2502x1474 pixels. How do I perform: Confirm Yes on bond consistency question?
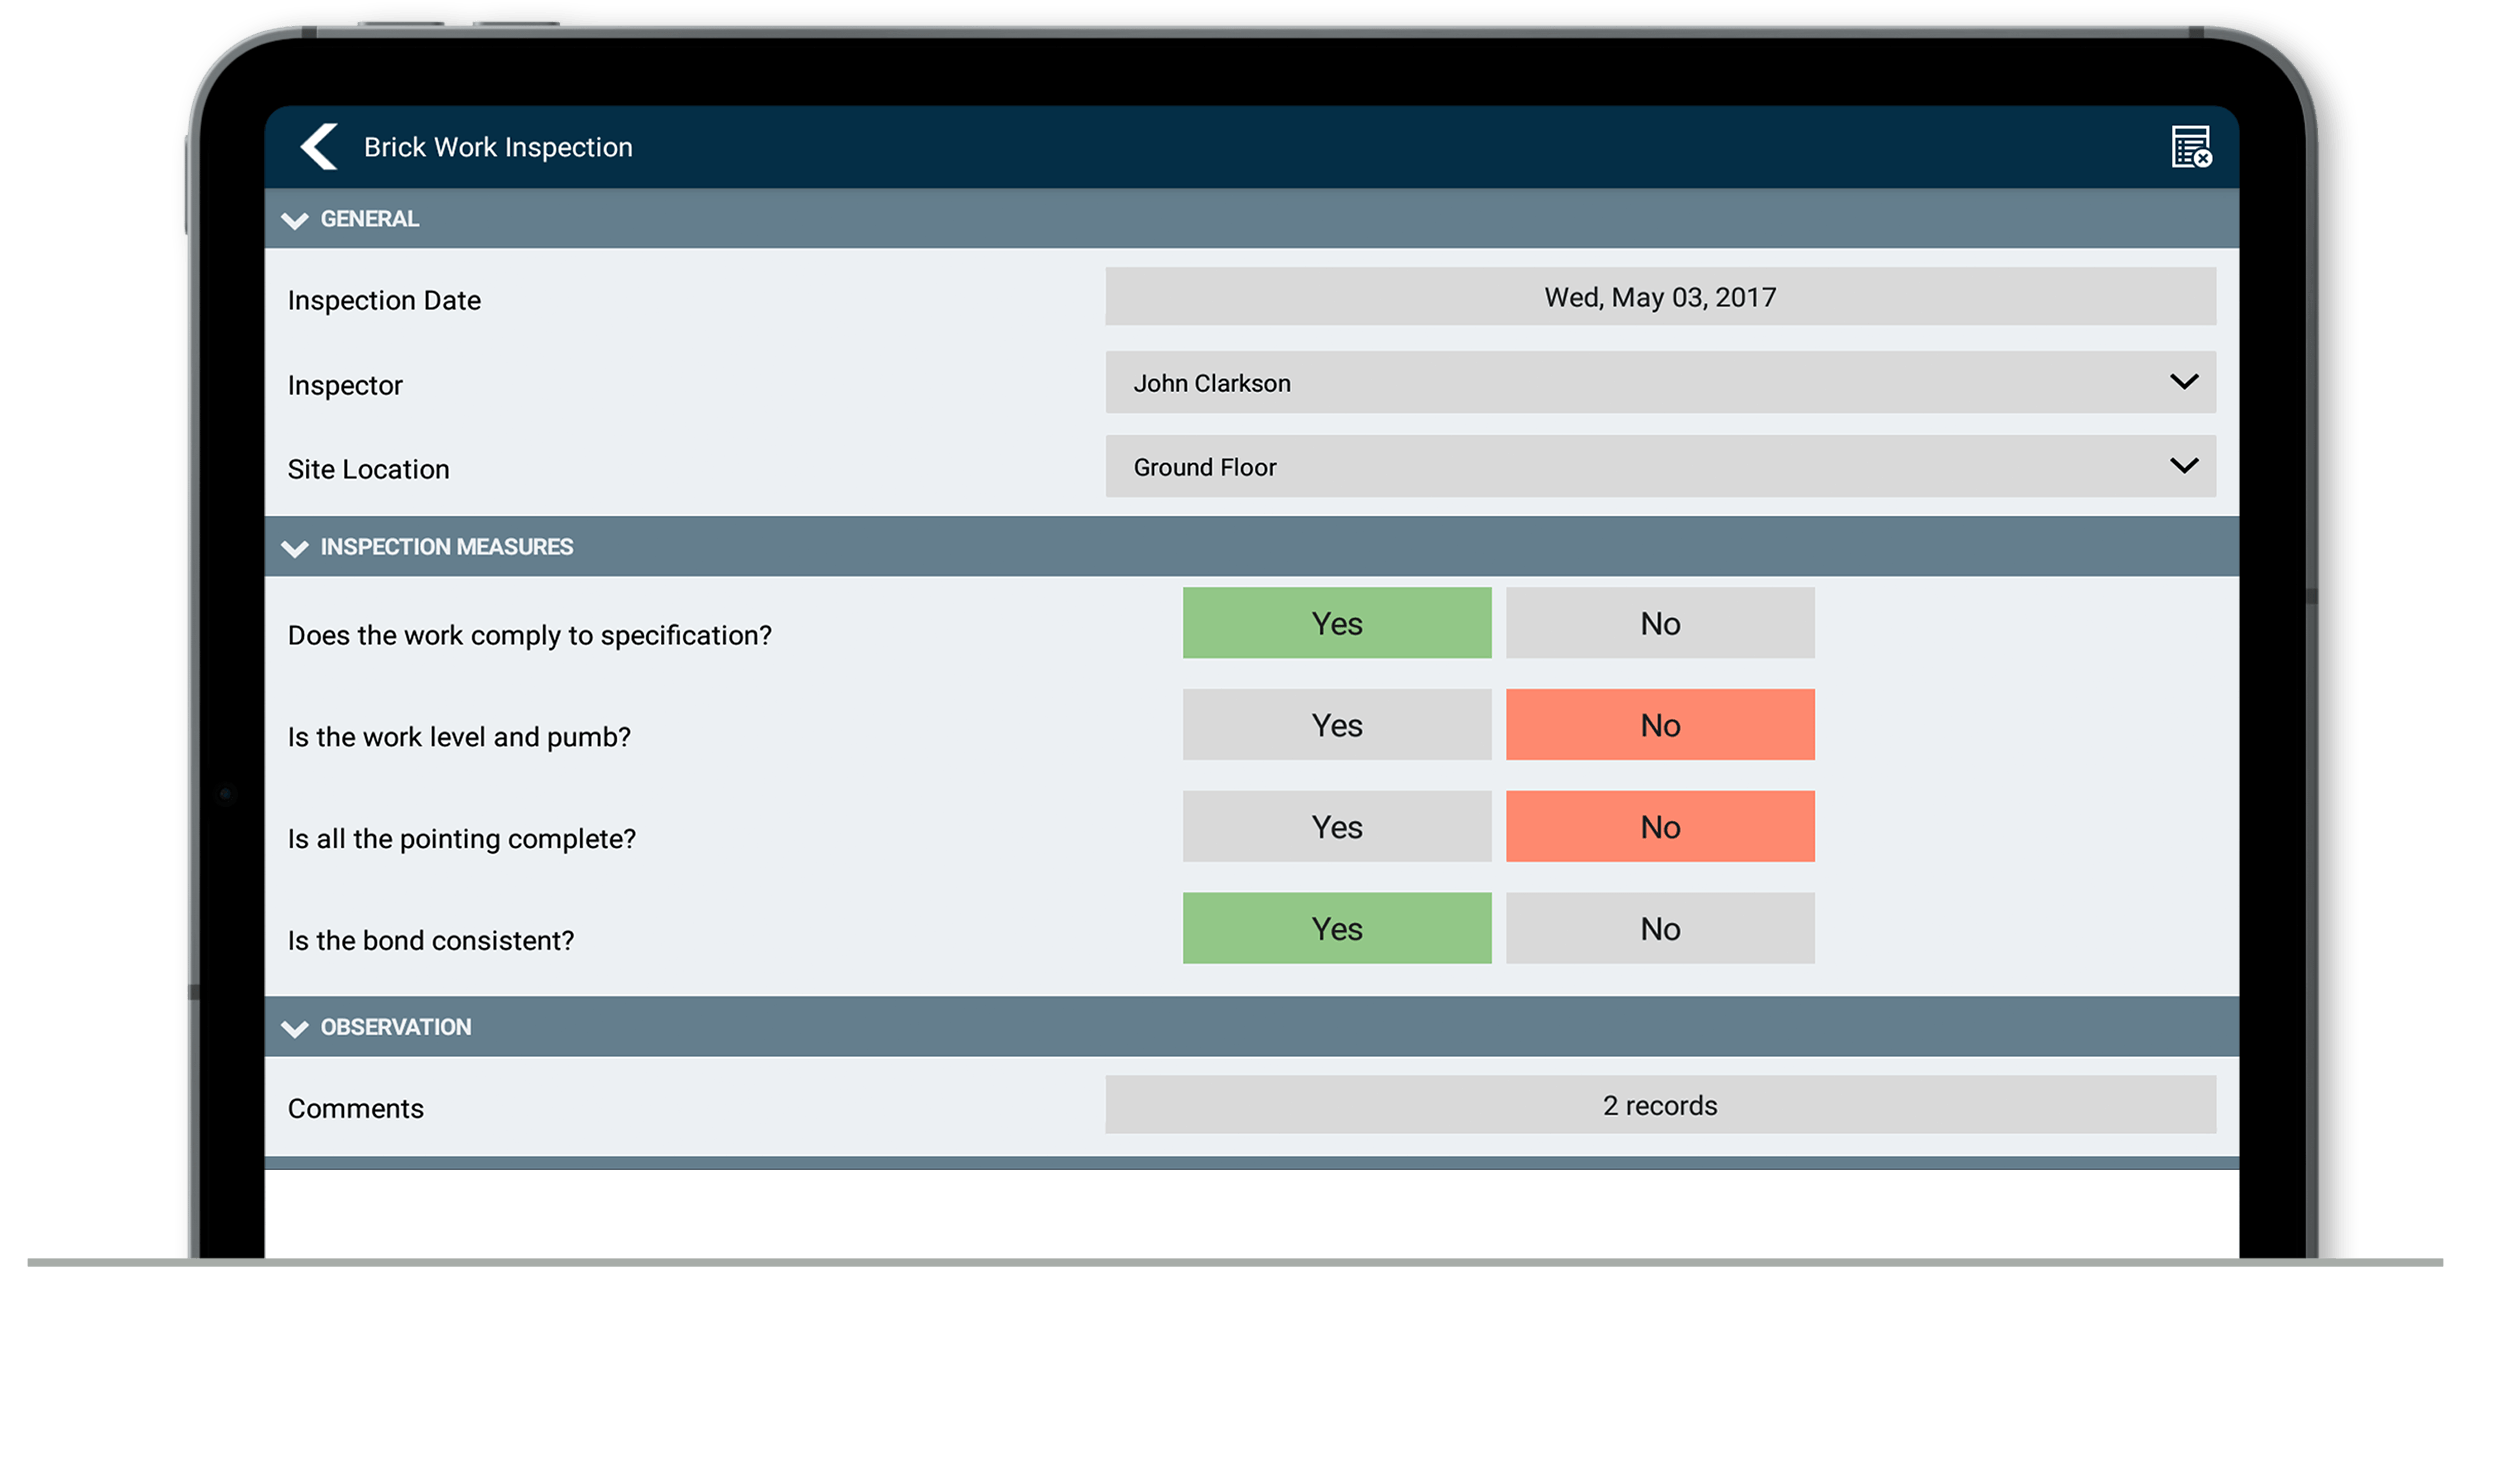1337,928
